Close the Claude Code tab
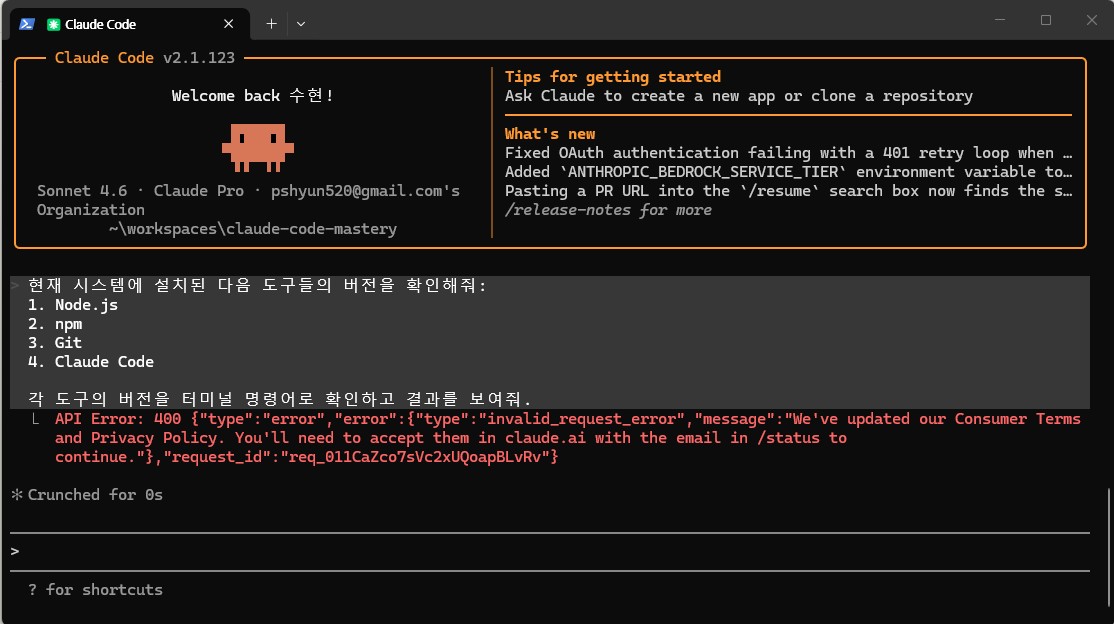 point(229,24)
